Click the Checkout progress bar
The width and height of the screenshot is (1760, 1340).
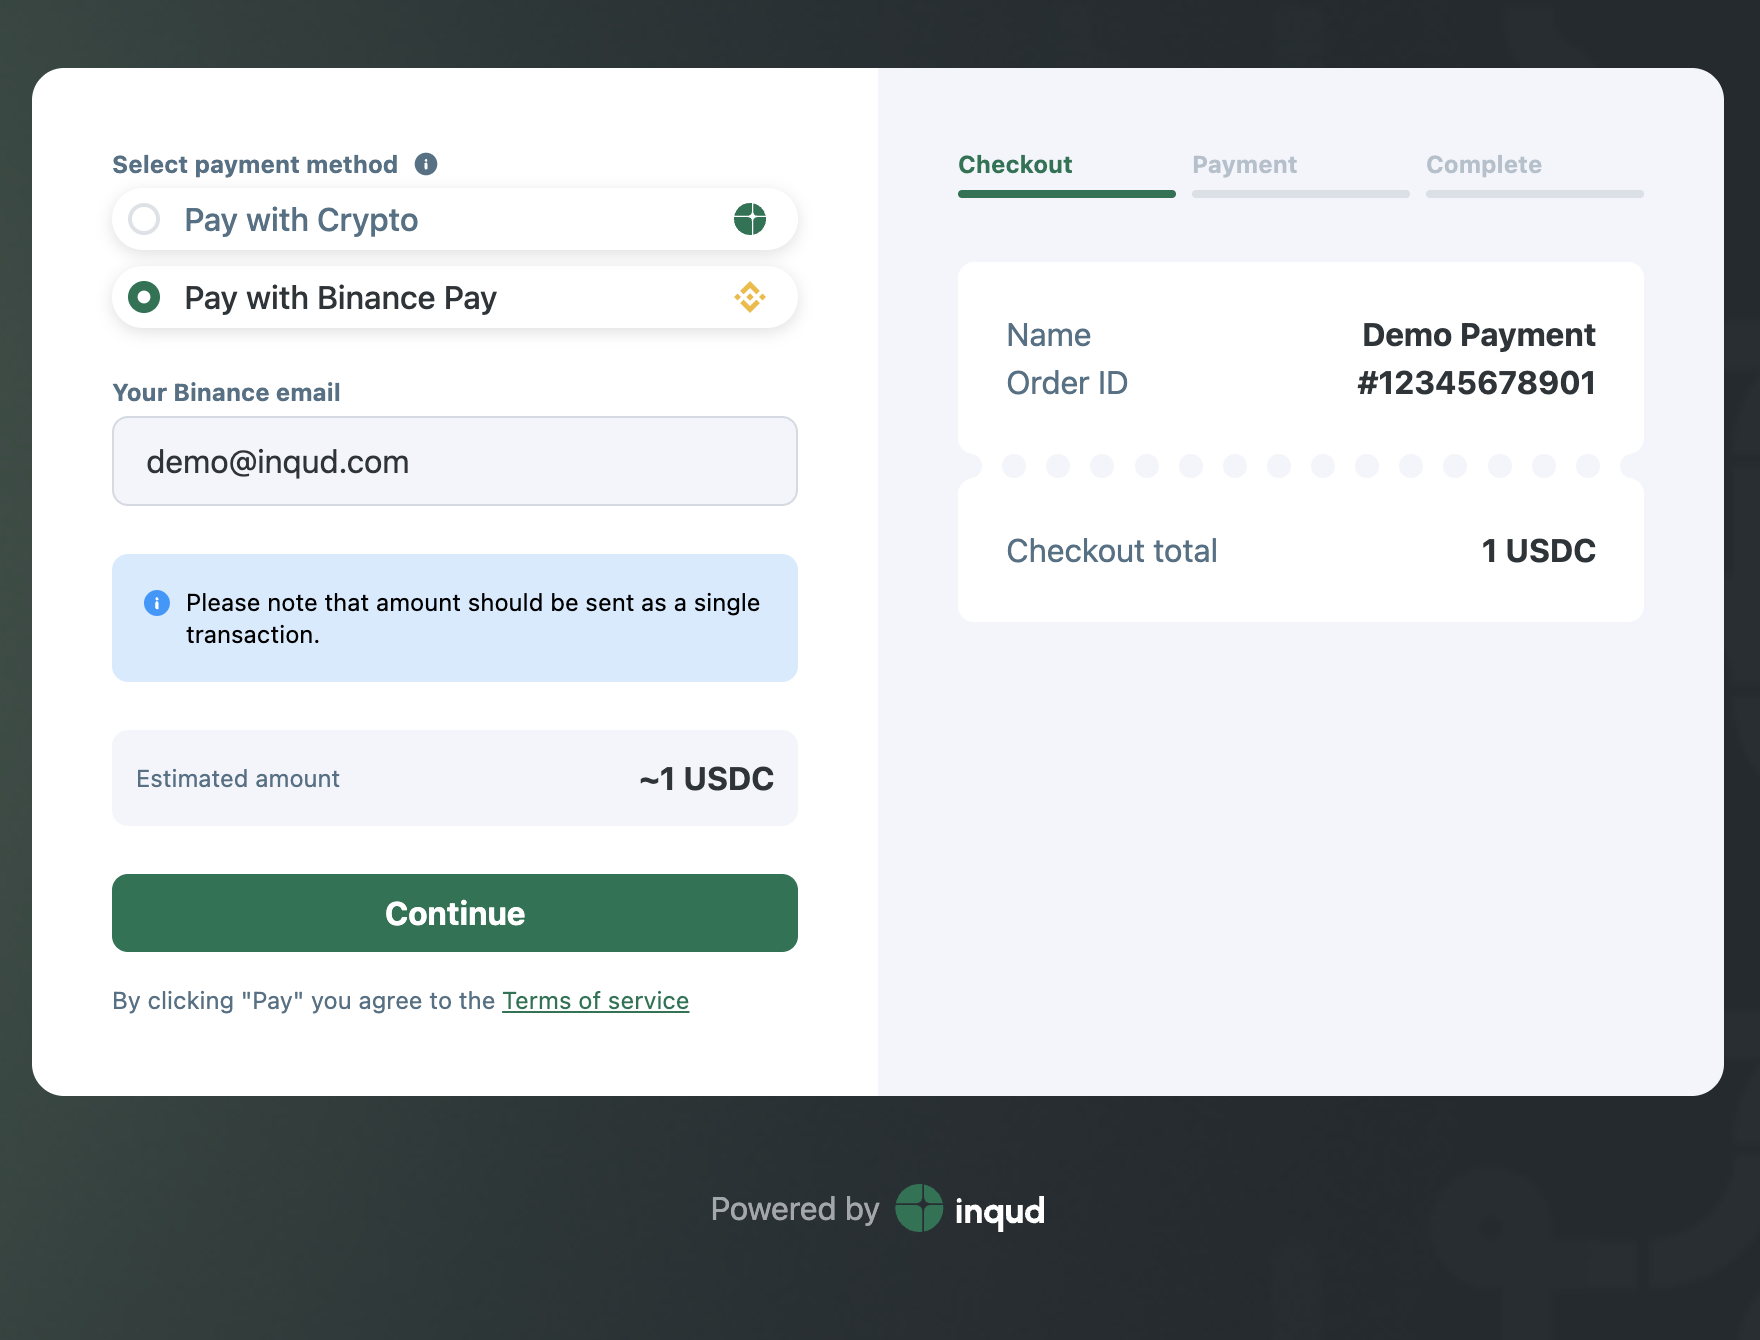(x=1067, y=194)
